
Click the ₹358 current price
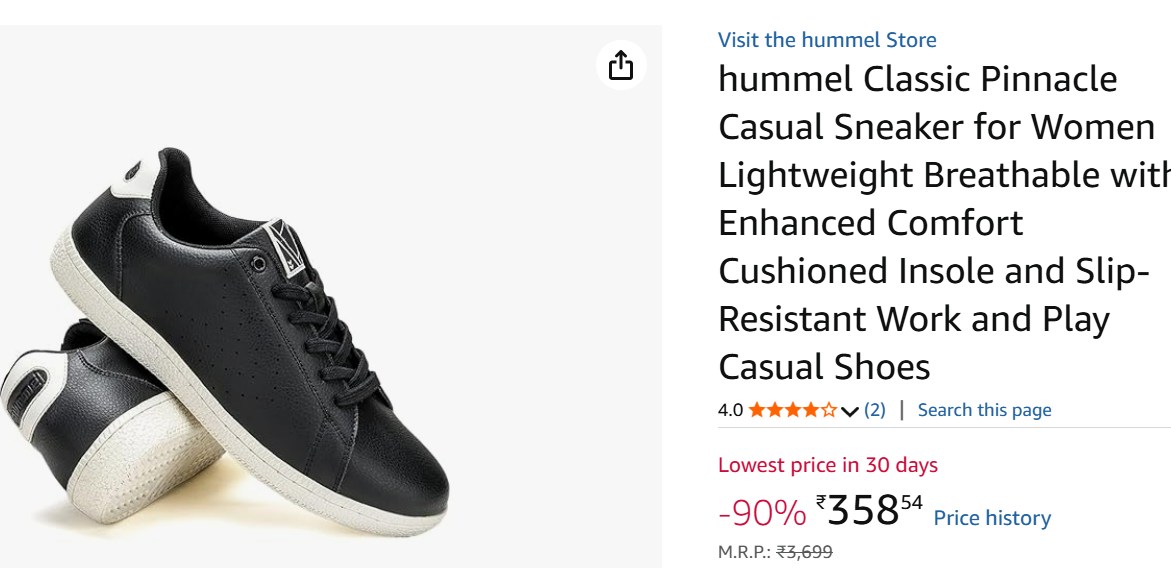tap(869, 510)
